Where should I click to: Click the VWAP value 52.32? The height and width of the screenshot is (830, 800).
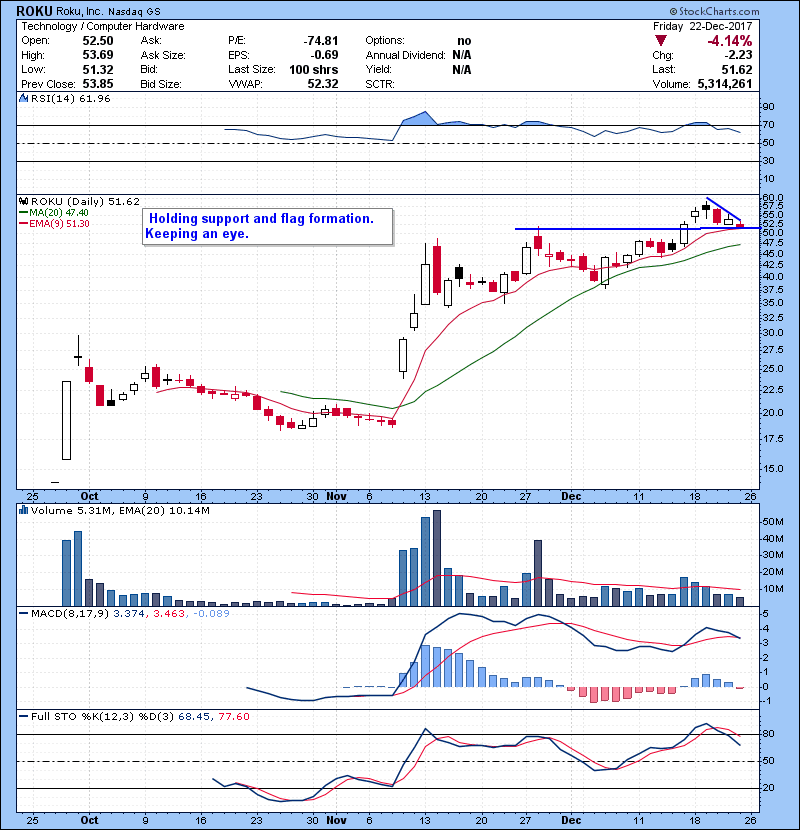pos(323,84)
